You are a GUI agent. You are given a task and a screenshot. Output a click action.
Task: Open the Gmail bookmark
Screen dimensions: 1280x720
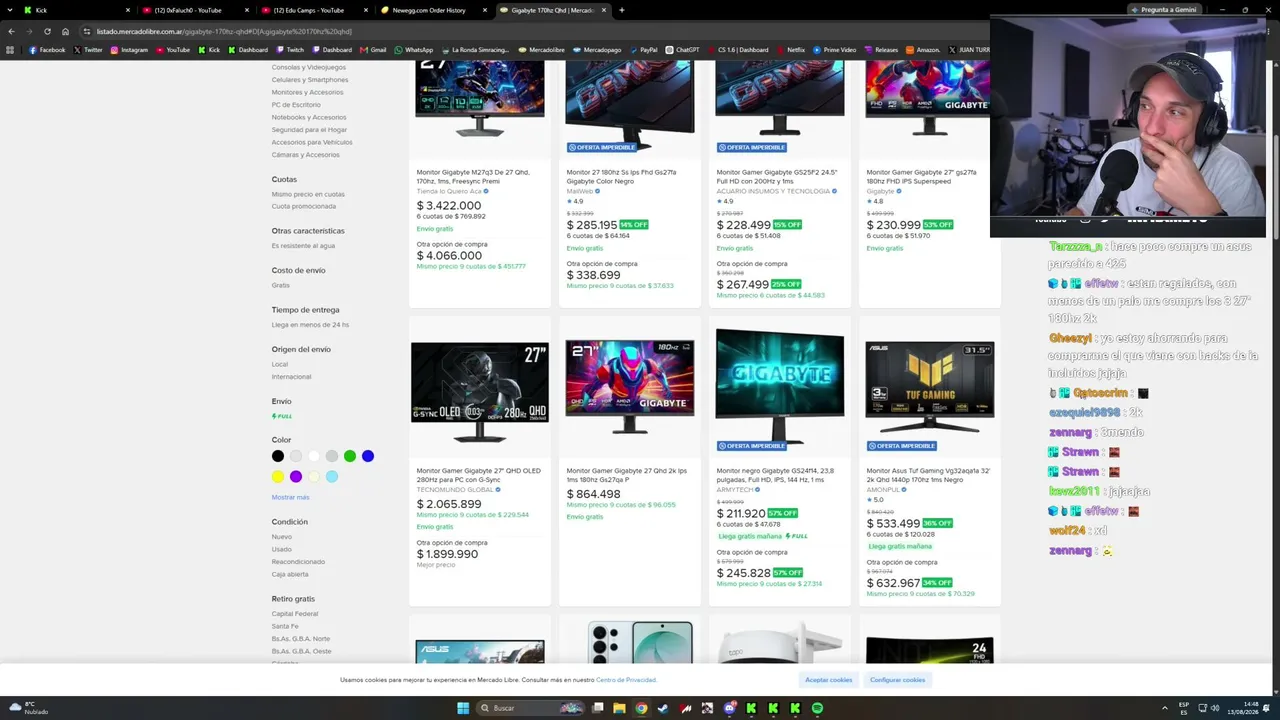374,50
